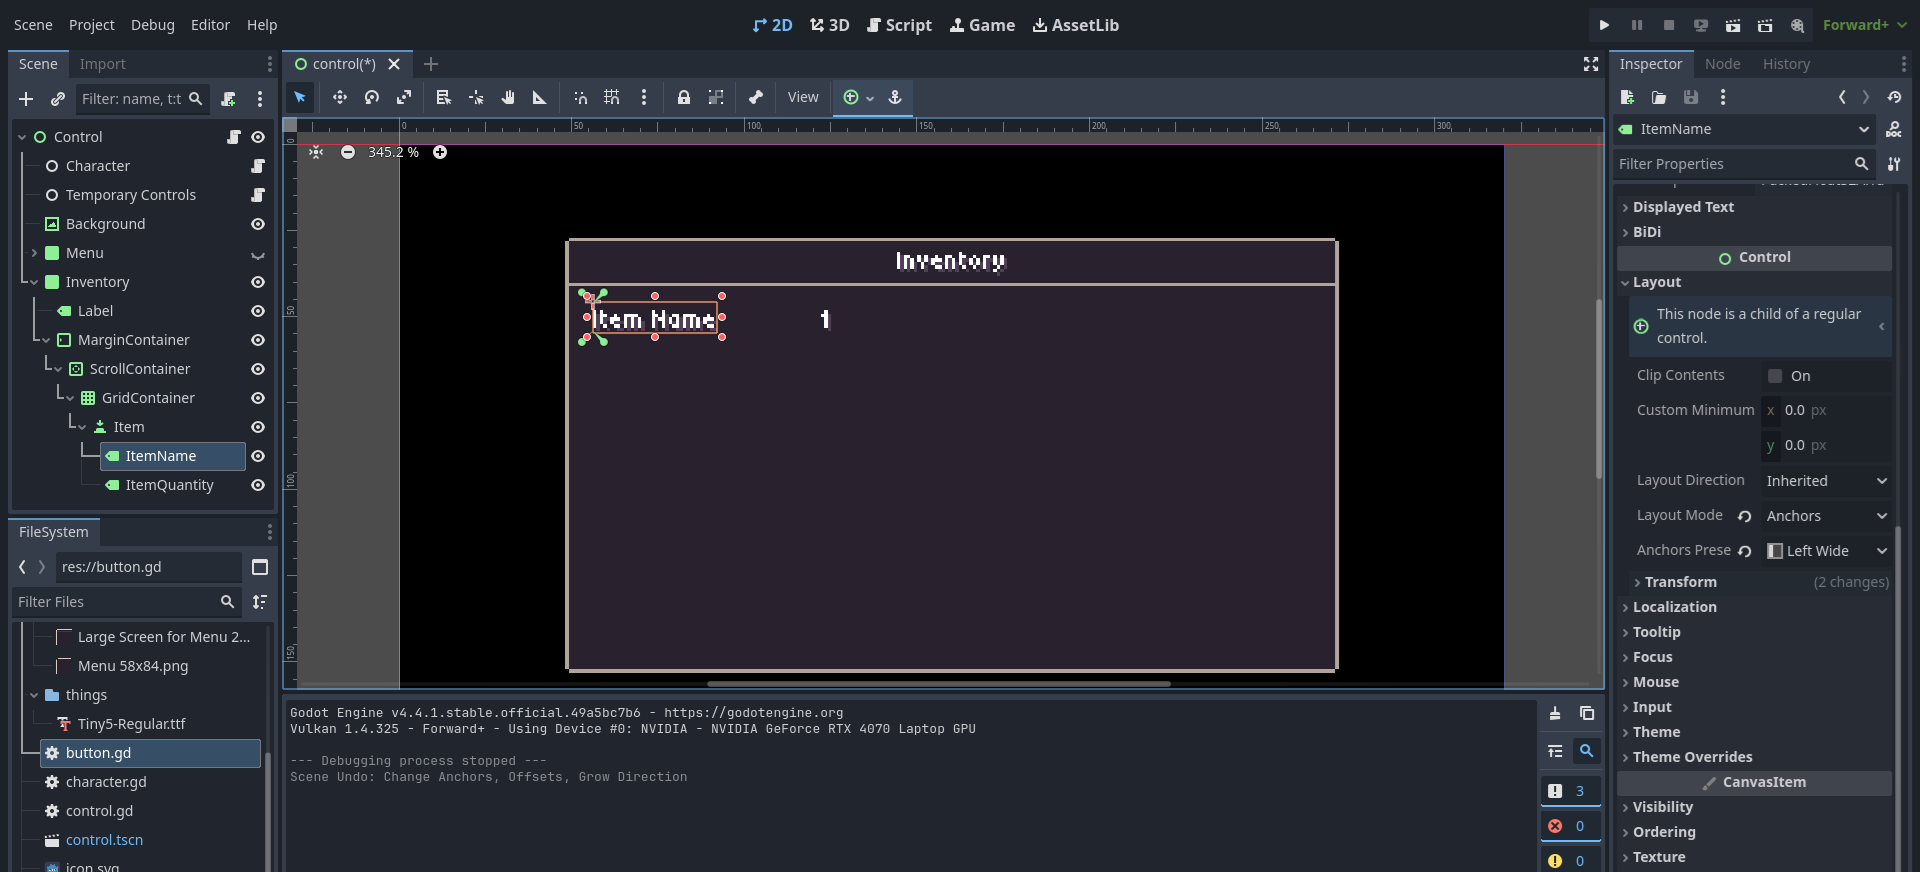Open the Project menu
This screenshot has height=872, width=1920.
pyautogui.click(x=91, y=25)
